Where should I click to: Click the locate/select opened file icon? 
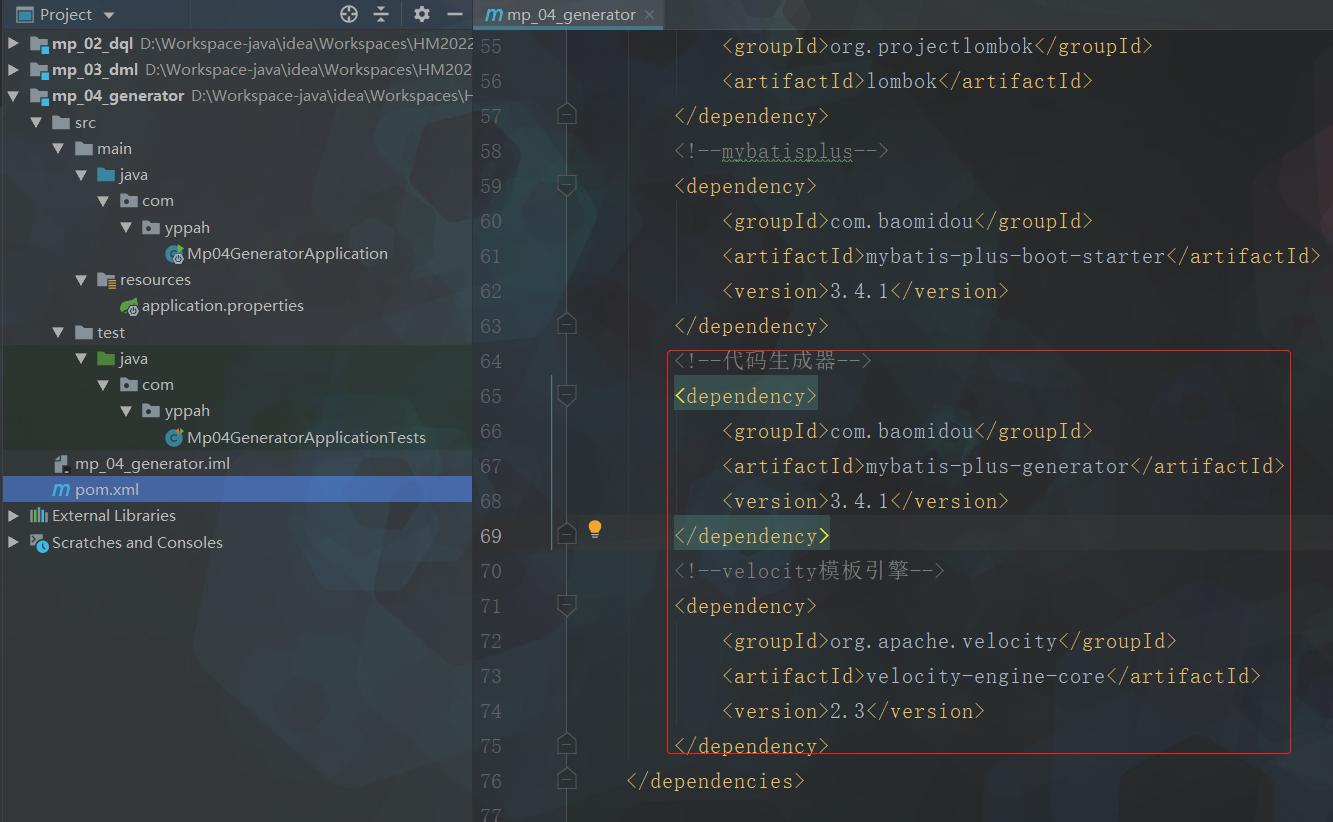pyautogui.click(x=349, y=14)
